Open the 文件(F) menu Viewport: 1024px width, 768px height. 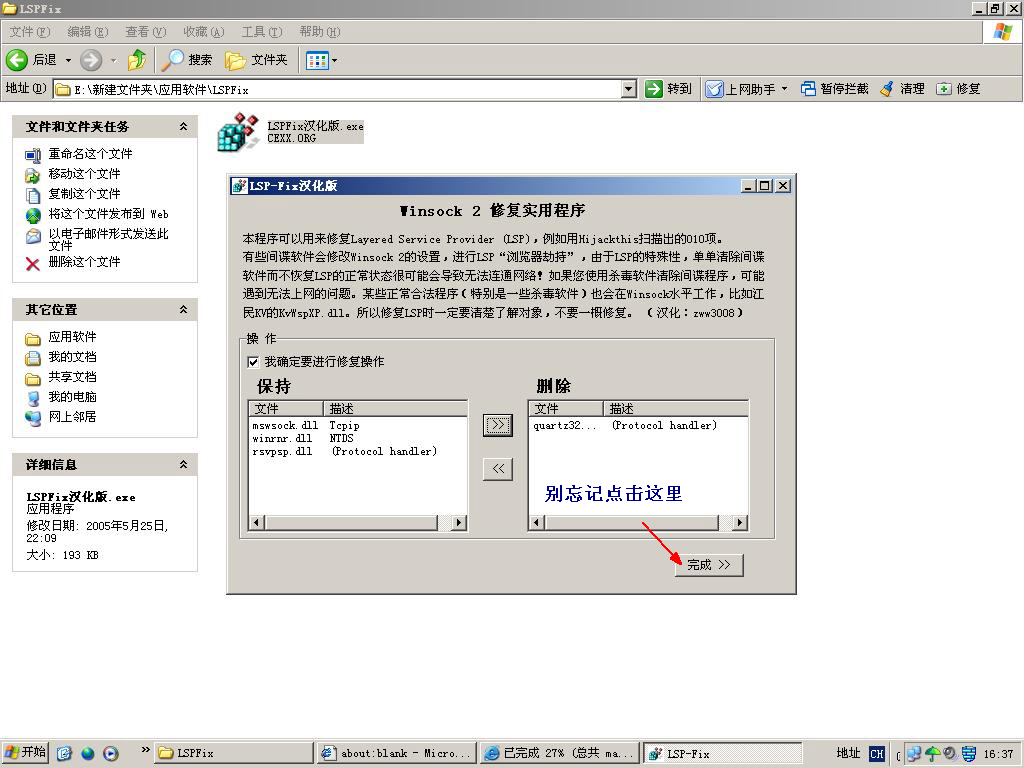(x=29, y=31)
